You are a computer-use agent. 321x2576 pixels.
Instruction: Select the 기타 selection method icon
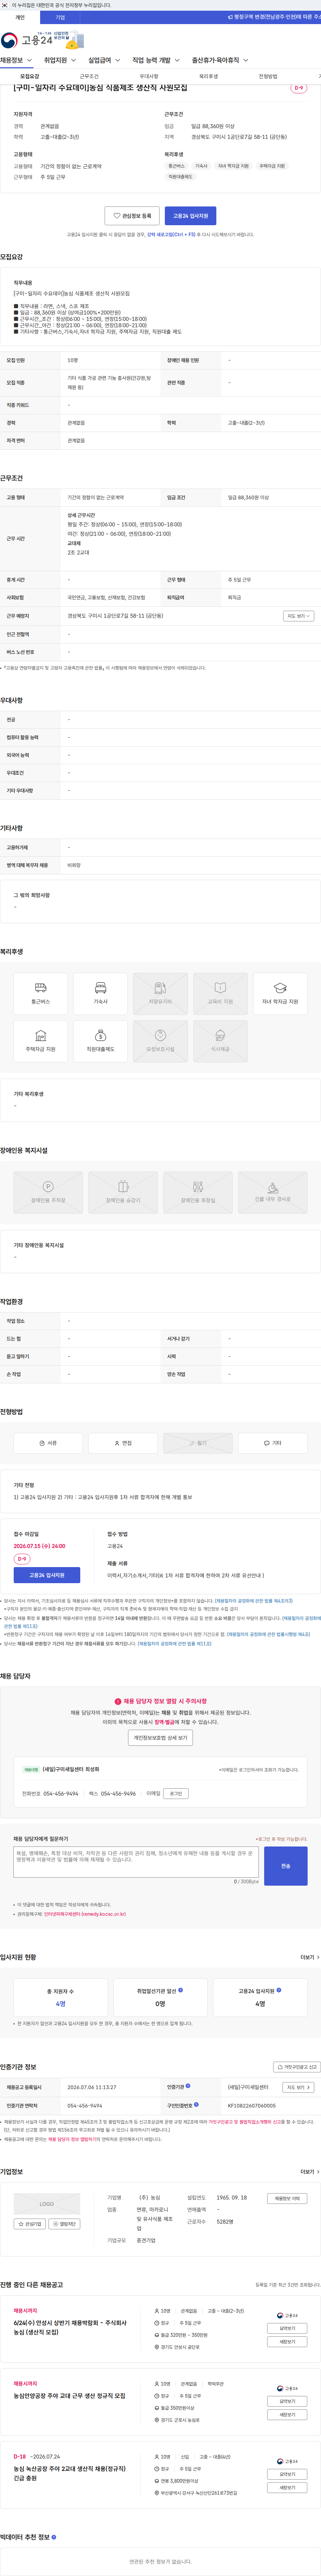pos(273,1443)
